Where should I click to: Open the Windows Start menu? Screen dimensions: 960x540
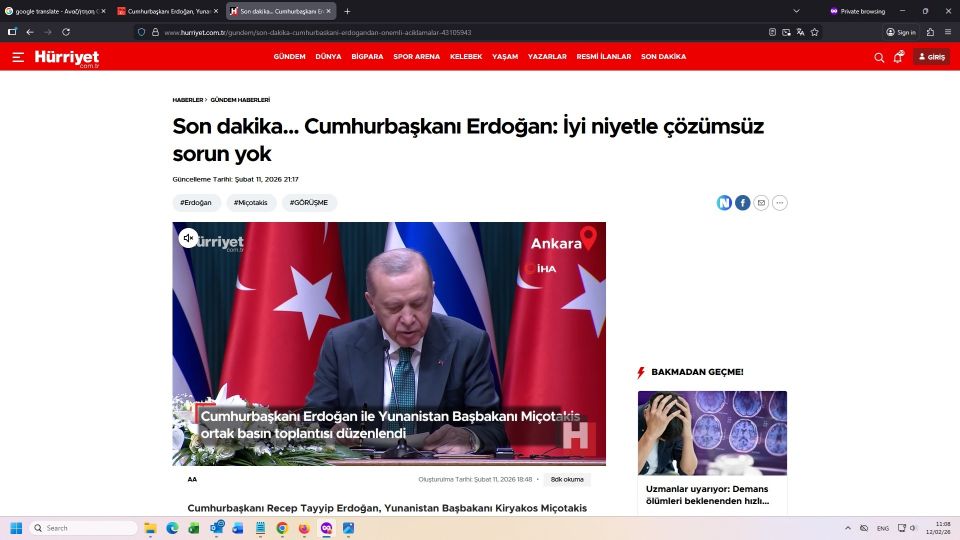coord(16,528)
